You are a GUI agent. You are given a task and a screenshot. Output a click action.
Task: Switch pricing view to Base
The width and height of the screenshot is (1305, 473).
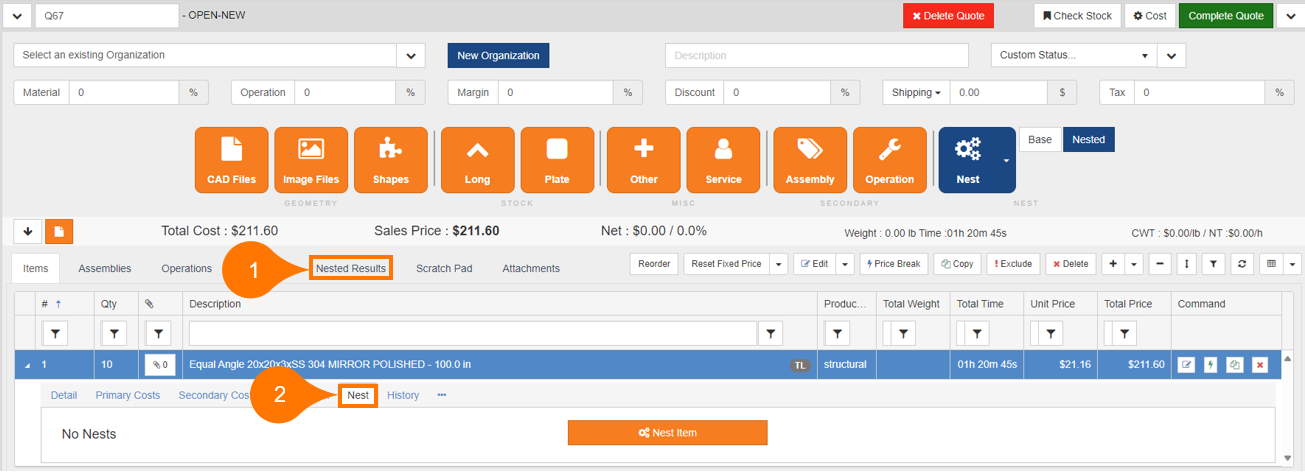coord(1040,140)
